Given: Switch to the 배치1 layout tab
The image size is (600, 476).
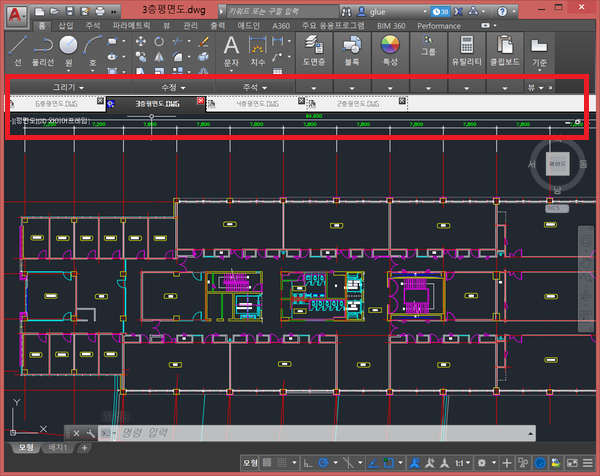Looking at the screenshot, I should (59, 447).
